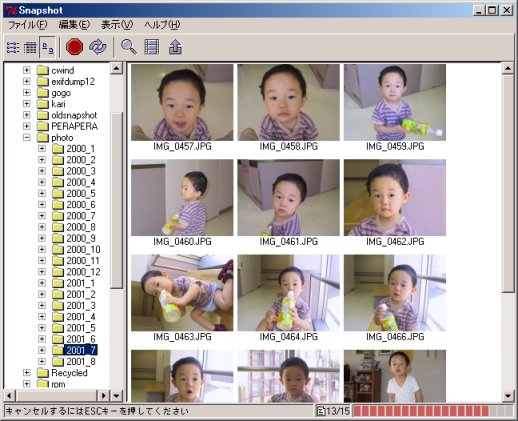The height and width of the screenshot is (421, 518).
Task: Select the Recycled folder icon
Action: [x=43, y=373]
